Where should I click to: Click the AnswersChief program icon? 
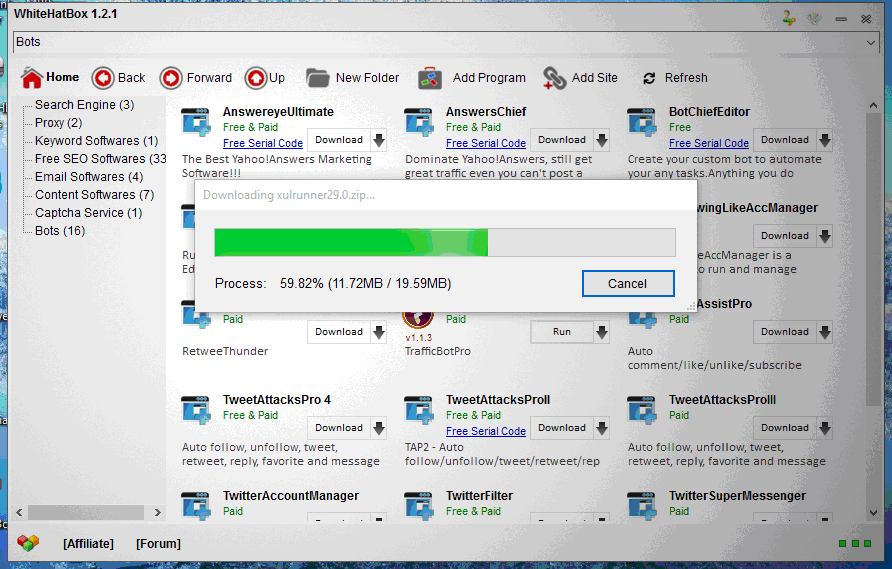[419, 122]
